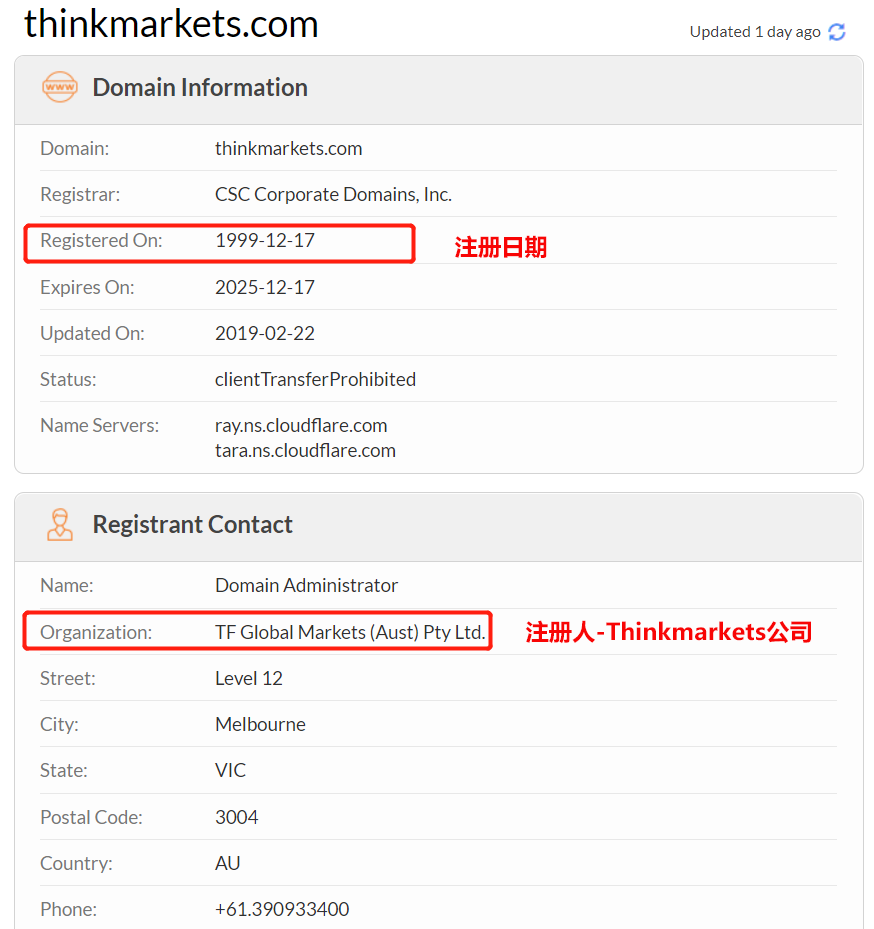
Task: Select the postal code 3004
Action: pyautogui.click(x=236, y=817)
